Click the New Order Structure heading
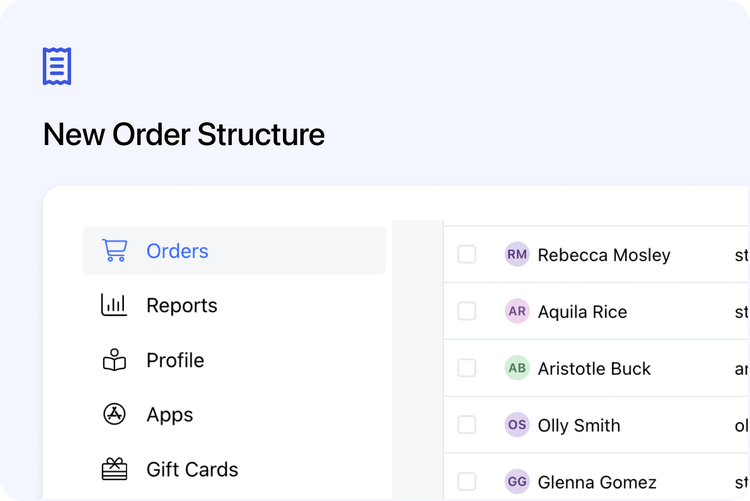Image resolution: width=750 pixels, height=501 pixels. point(184,134)
